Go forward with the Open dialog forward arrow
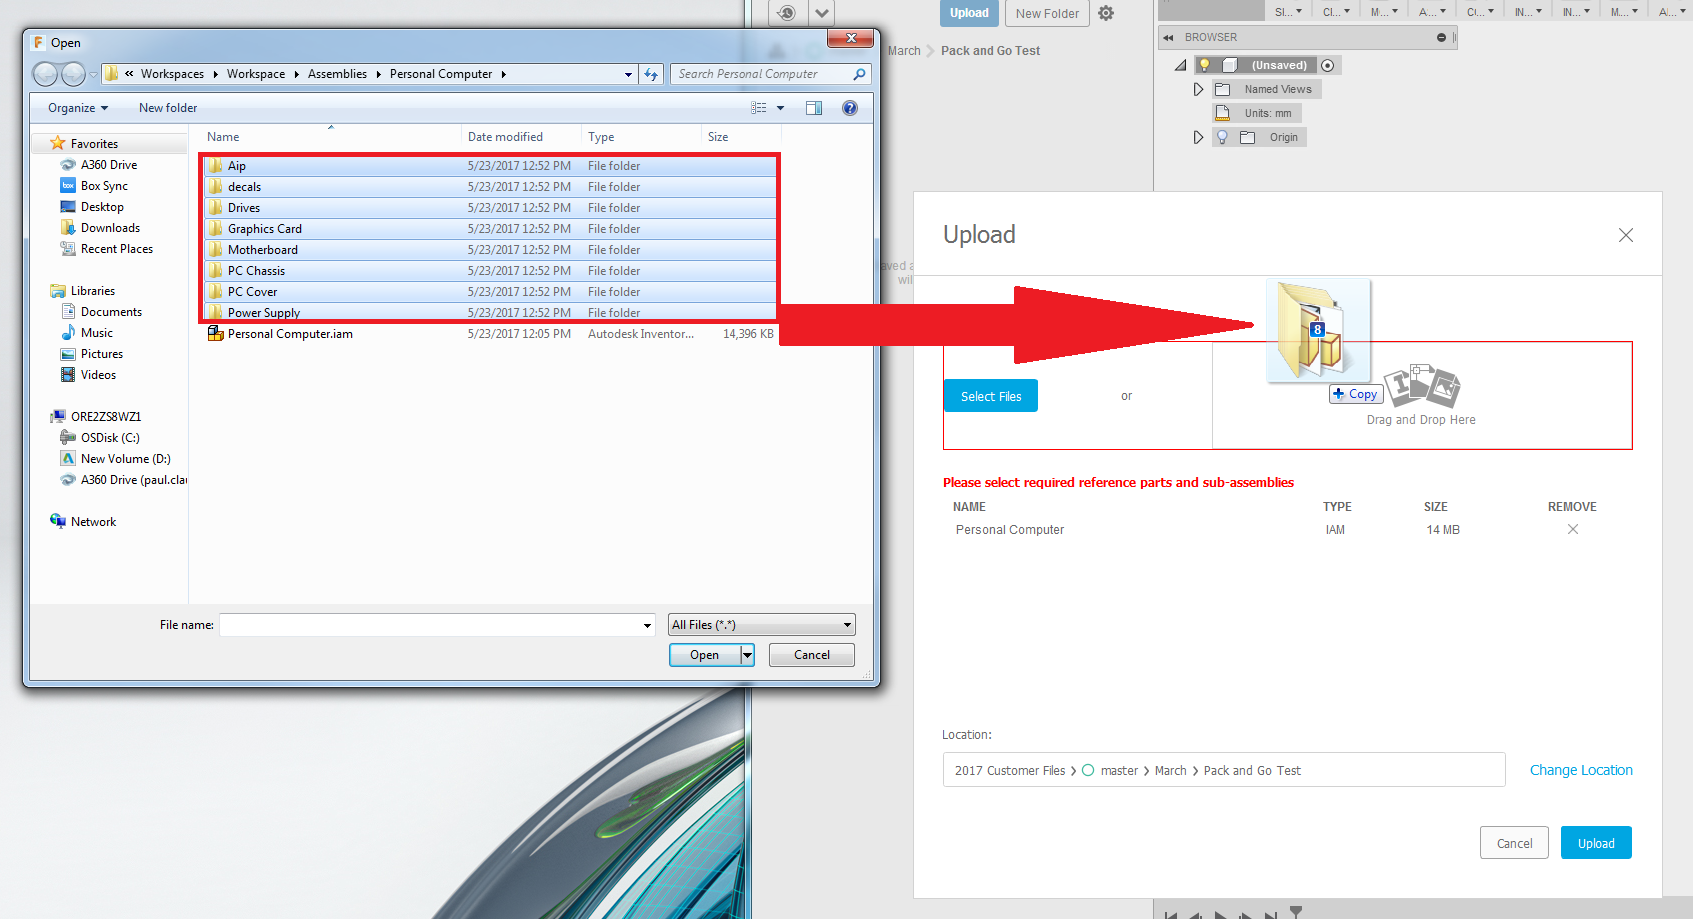The image size is (1693, 919). tap(73, 74)
